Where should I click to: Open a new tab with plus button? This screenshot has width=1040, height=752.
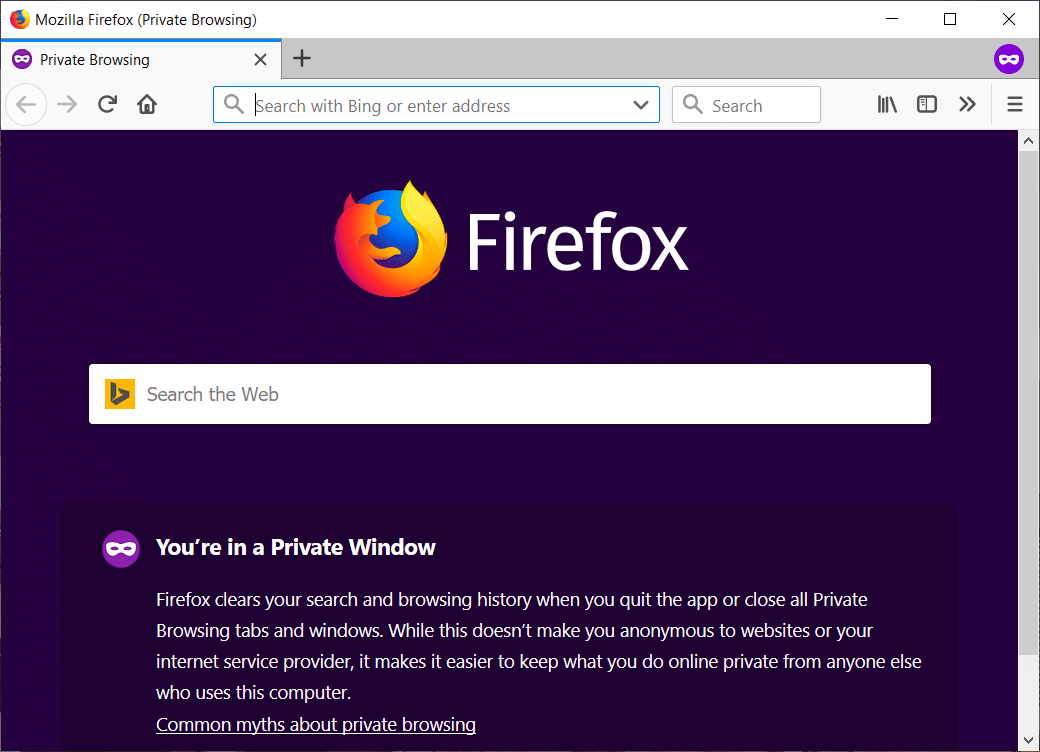click(302, 59)
